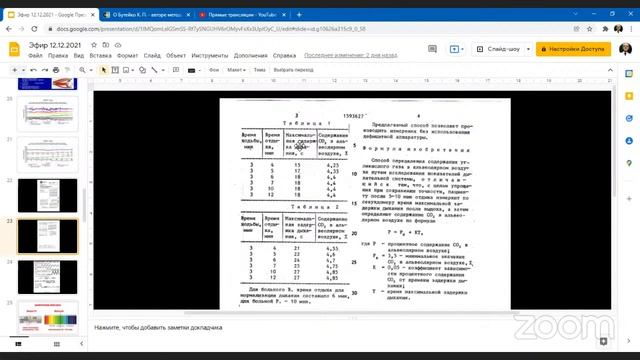Print the presentation

(56, 70)
